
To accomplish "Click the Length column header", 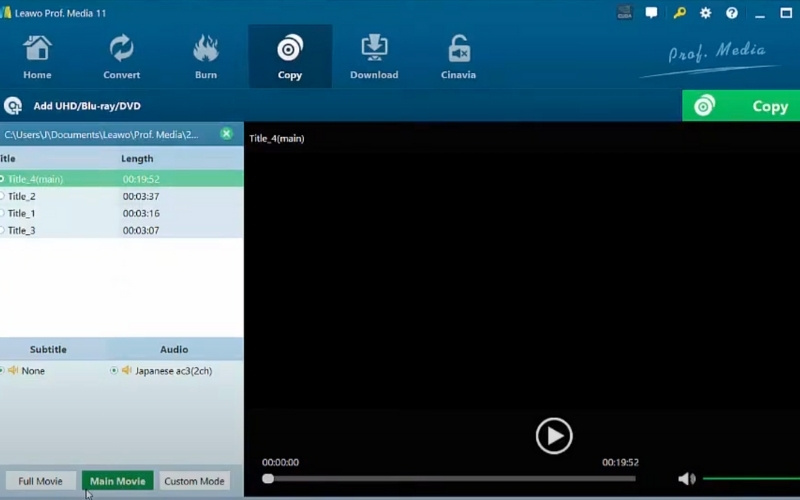I will tap(137, 159).
